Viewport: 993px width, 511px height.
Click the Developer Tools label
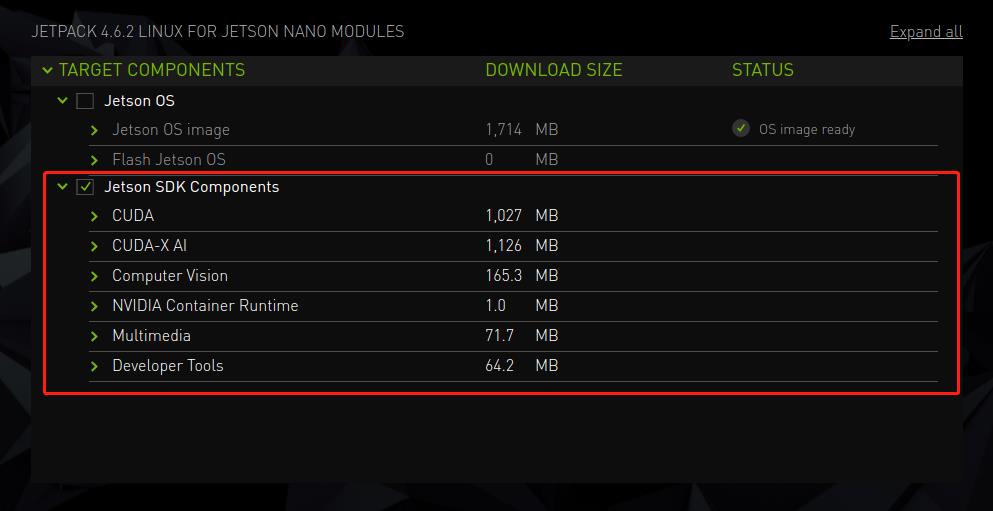[x=168, y=366]
